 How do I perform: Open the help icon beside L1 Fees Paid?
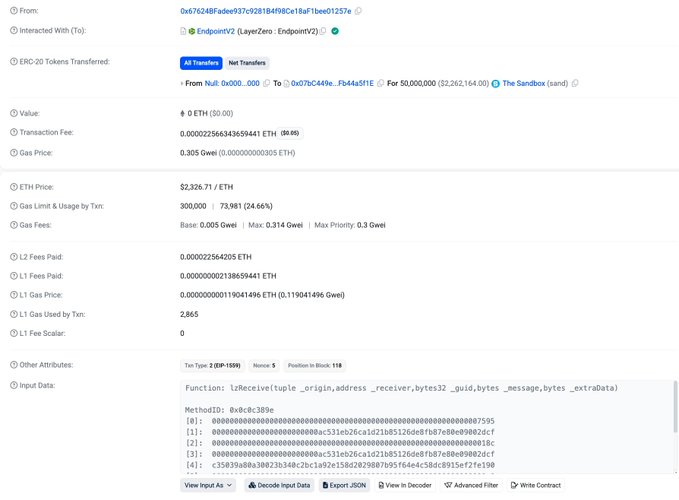14,276
